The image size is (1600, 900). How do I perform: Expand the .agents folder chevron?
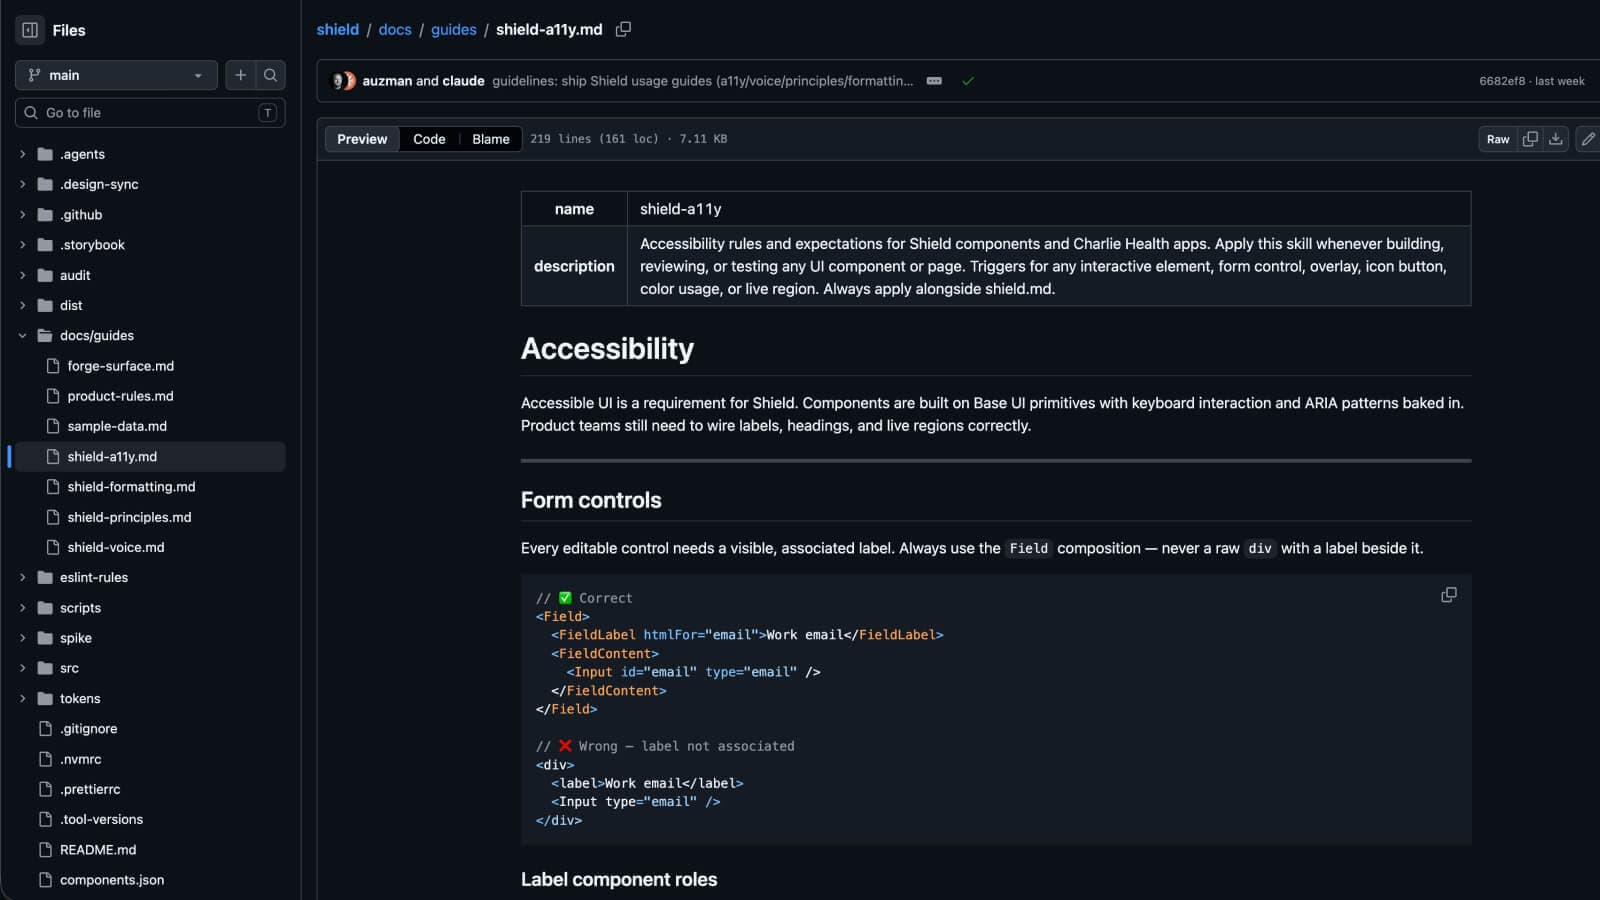tap(23, 154)
